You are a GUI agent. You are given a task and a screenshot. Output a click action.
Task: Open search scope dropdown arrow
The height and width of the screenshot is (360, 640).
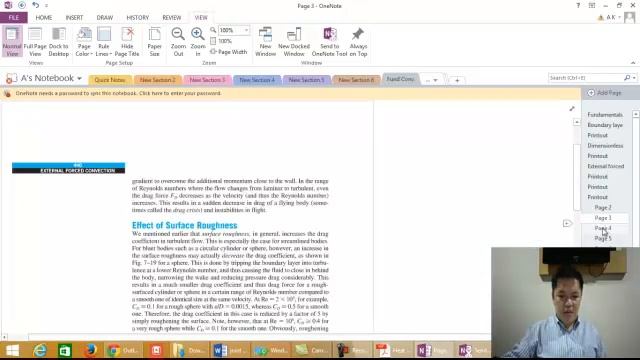[634, 78]
